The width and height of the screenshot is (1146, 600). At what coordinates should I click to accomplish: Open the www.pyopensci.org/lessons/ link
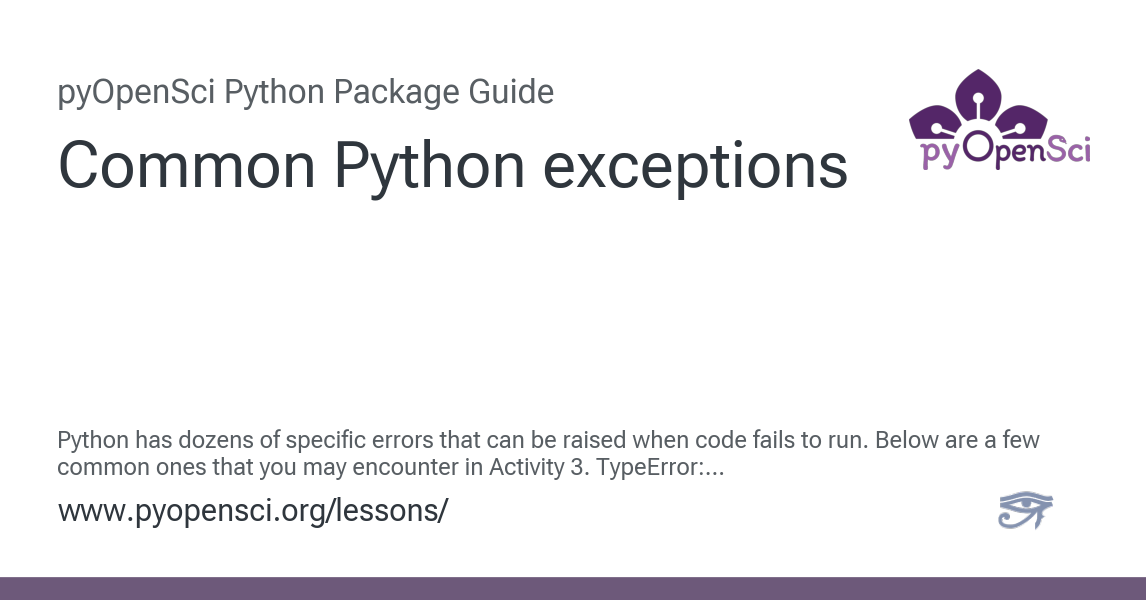tap(253, 511)
